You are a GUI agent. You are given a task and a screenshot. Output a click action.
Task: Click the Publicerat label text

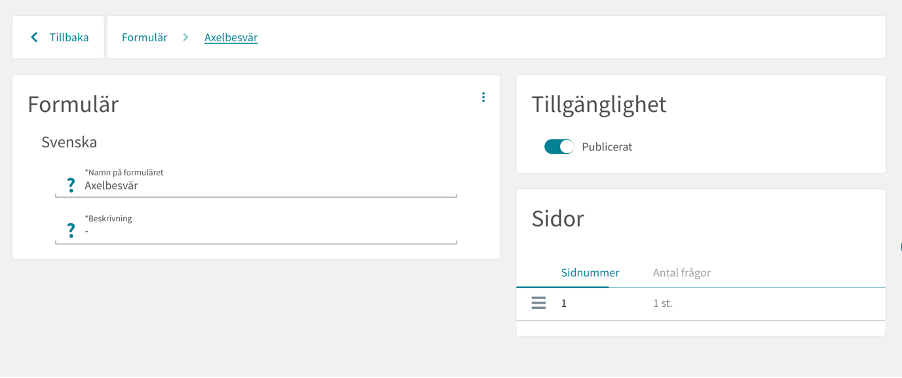point(607,147)
